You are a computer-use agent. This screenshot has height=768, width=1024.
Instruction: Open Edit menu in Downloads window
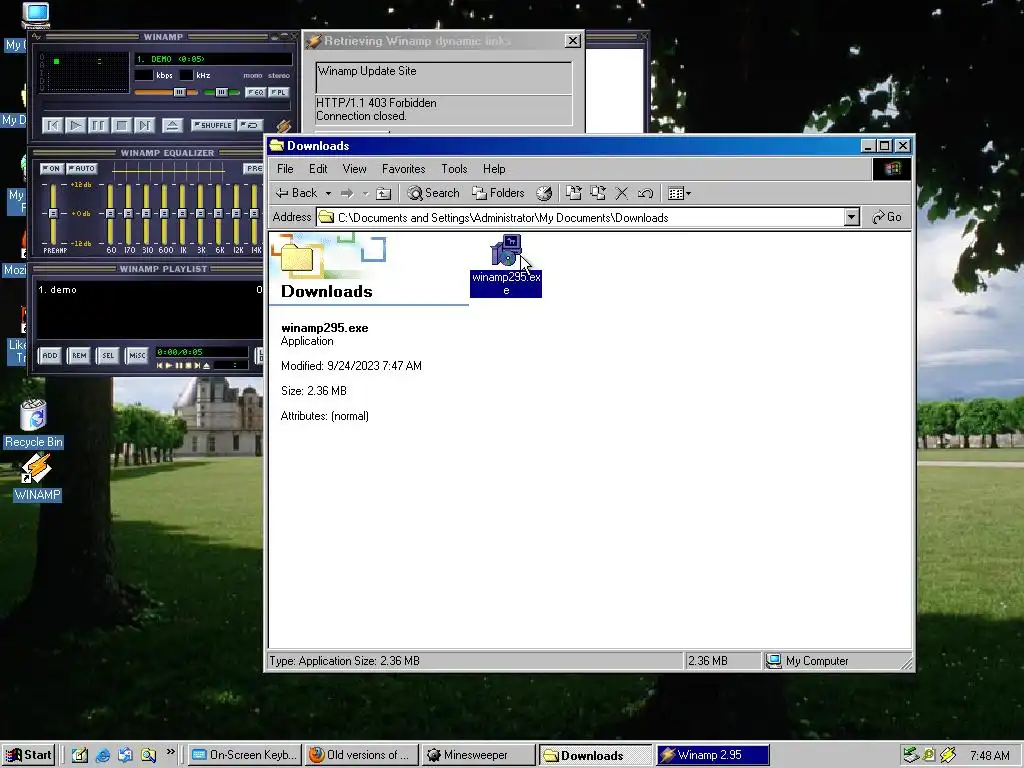click(x=318, y=168)
